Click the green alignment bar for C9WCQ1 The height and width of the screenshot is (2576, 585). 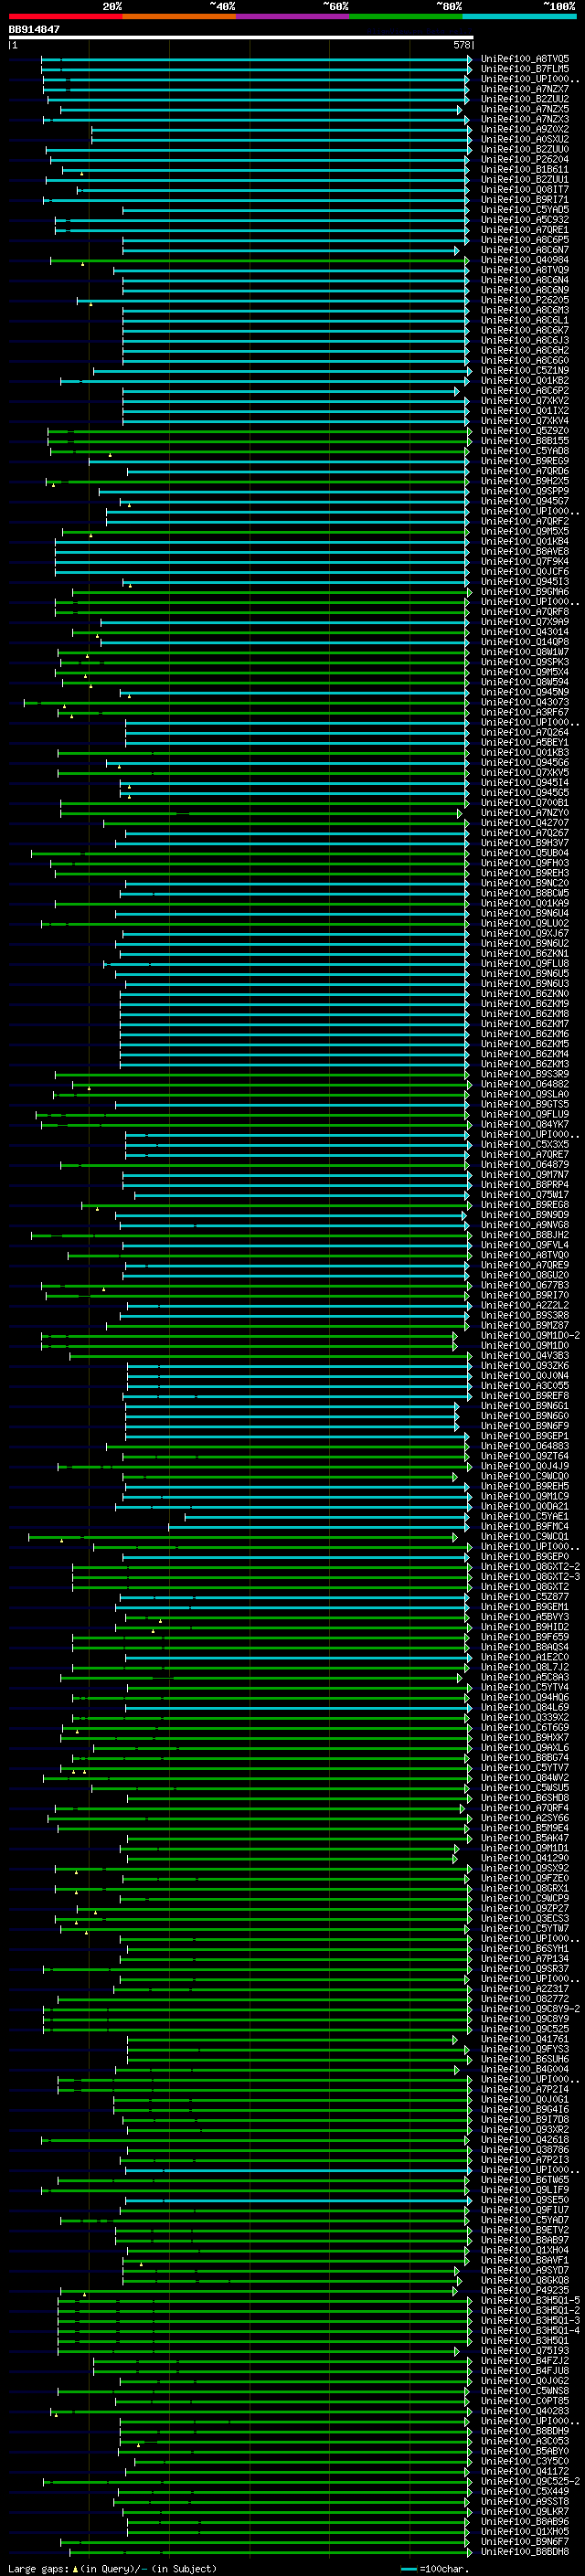(243, 1537)
